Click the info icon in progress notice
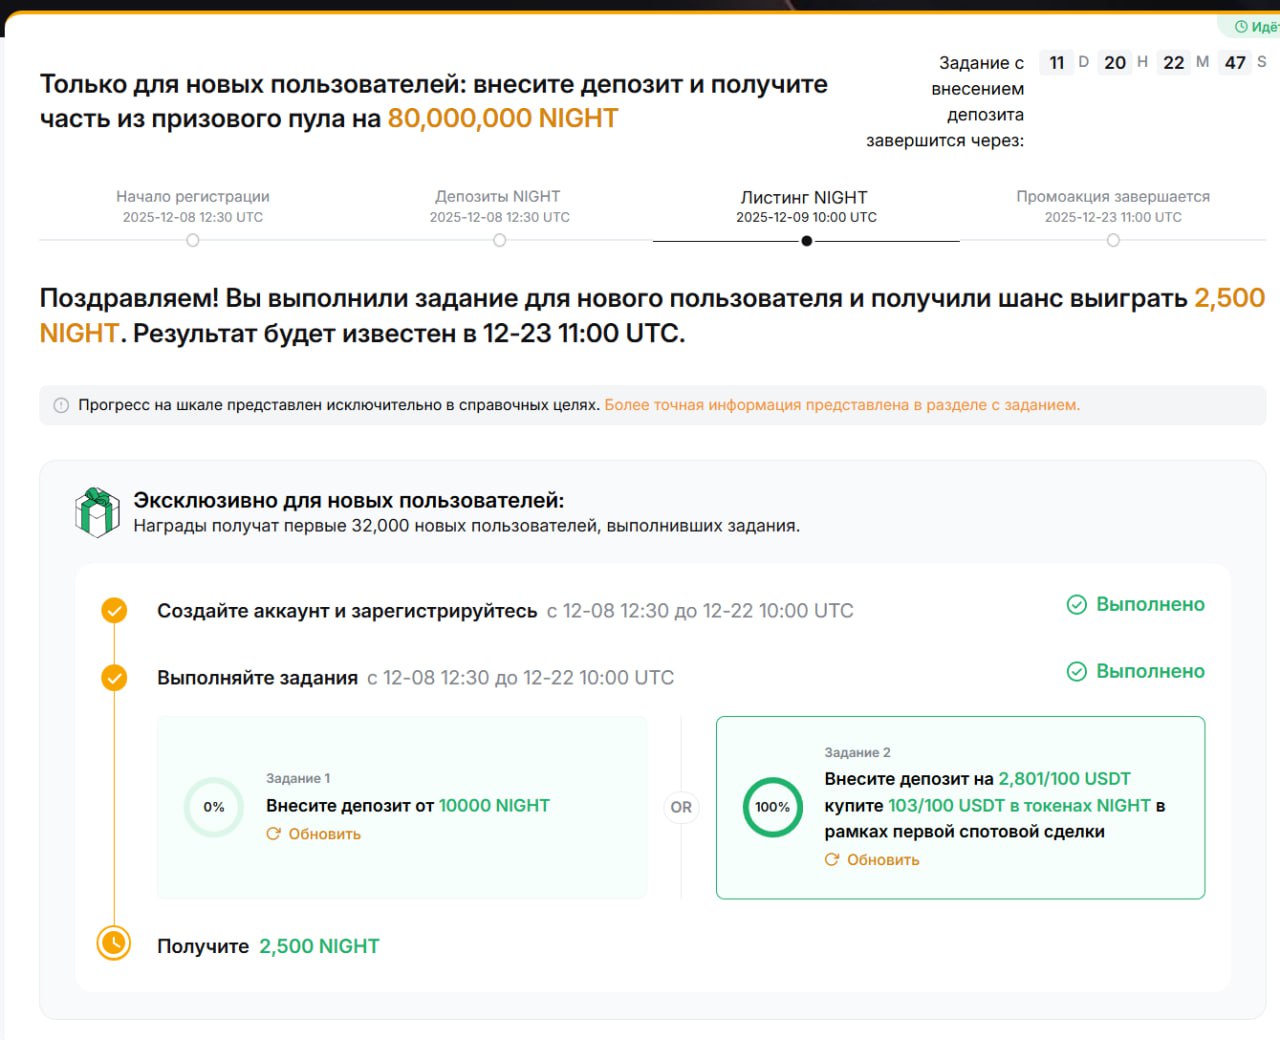 tap(61, 406)
